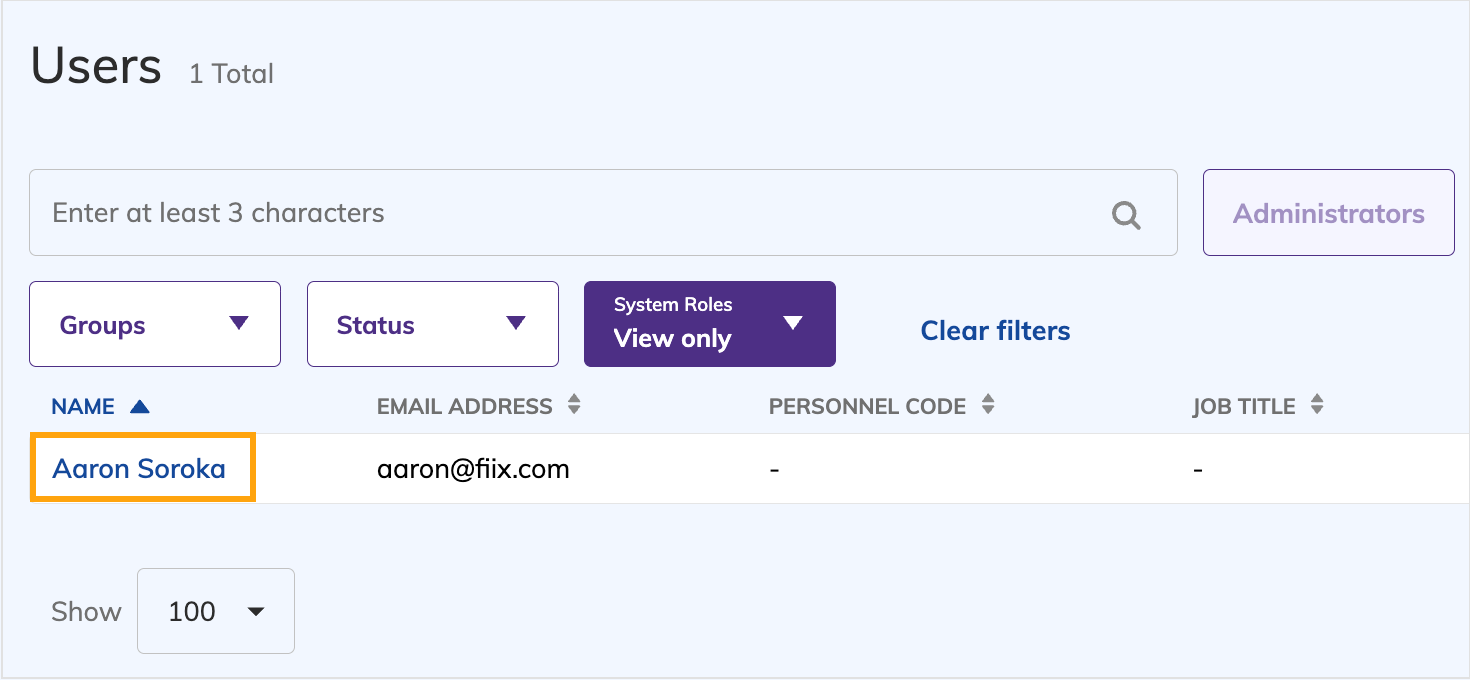Click the sort arrows beside PERSONNEL CODE
Screen dimensions: 1470x680
(988, 405)
